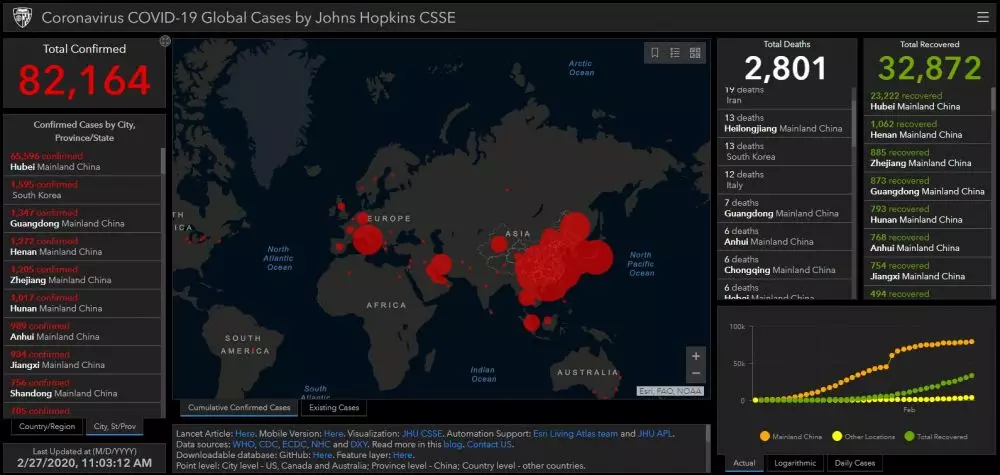Select Heilongjiang 13 deaths entry
This screenshot has width=1000, height=475.
coord(785,123)
